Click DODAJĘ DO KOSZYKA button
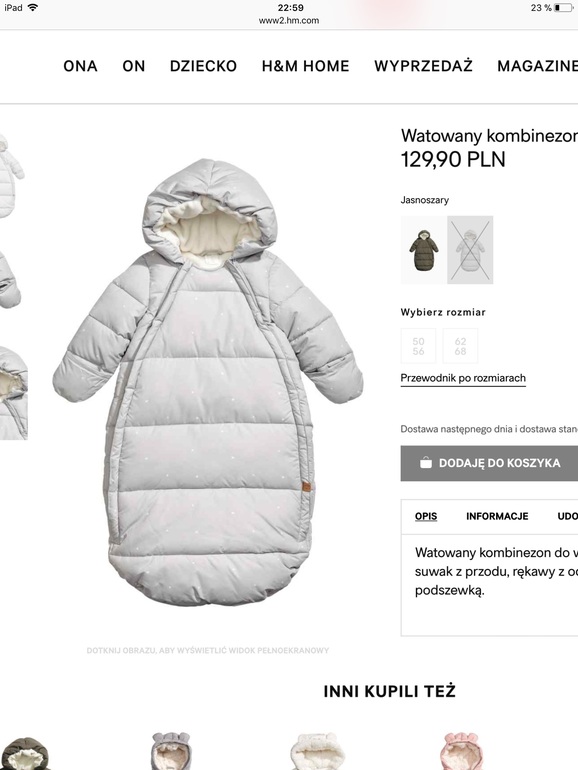 click(x=489, y=463)
